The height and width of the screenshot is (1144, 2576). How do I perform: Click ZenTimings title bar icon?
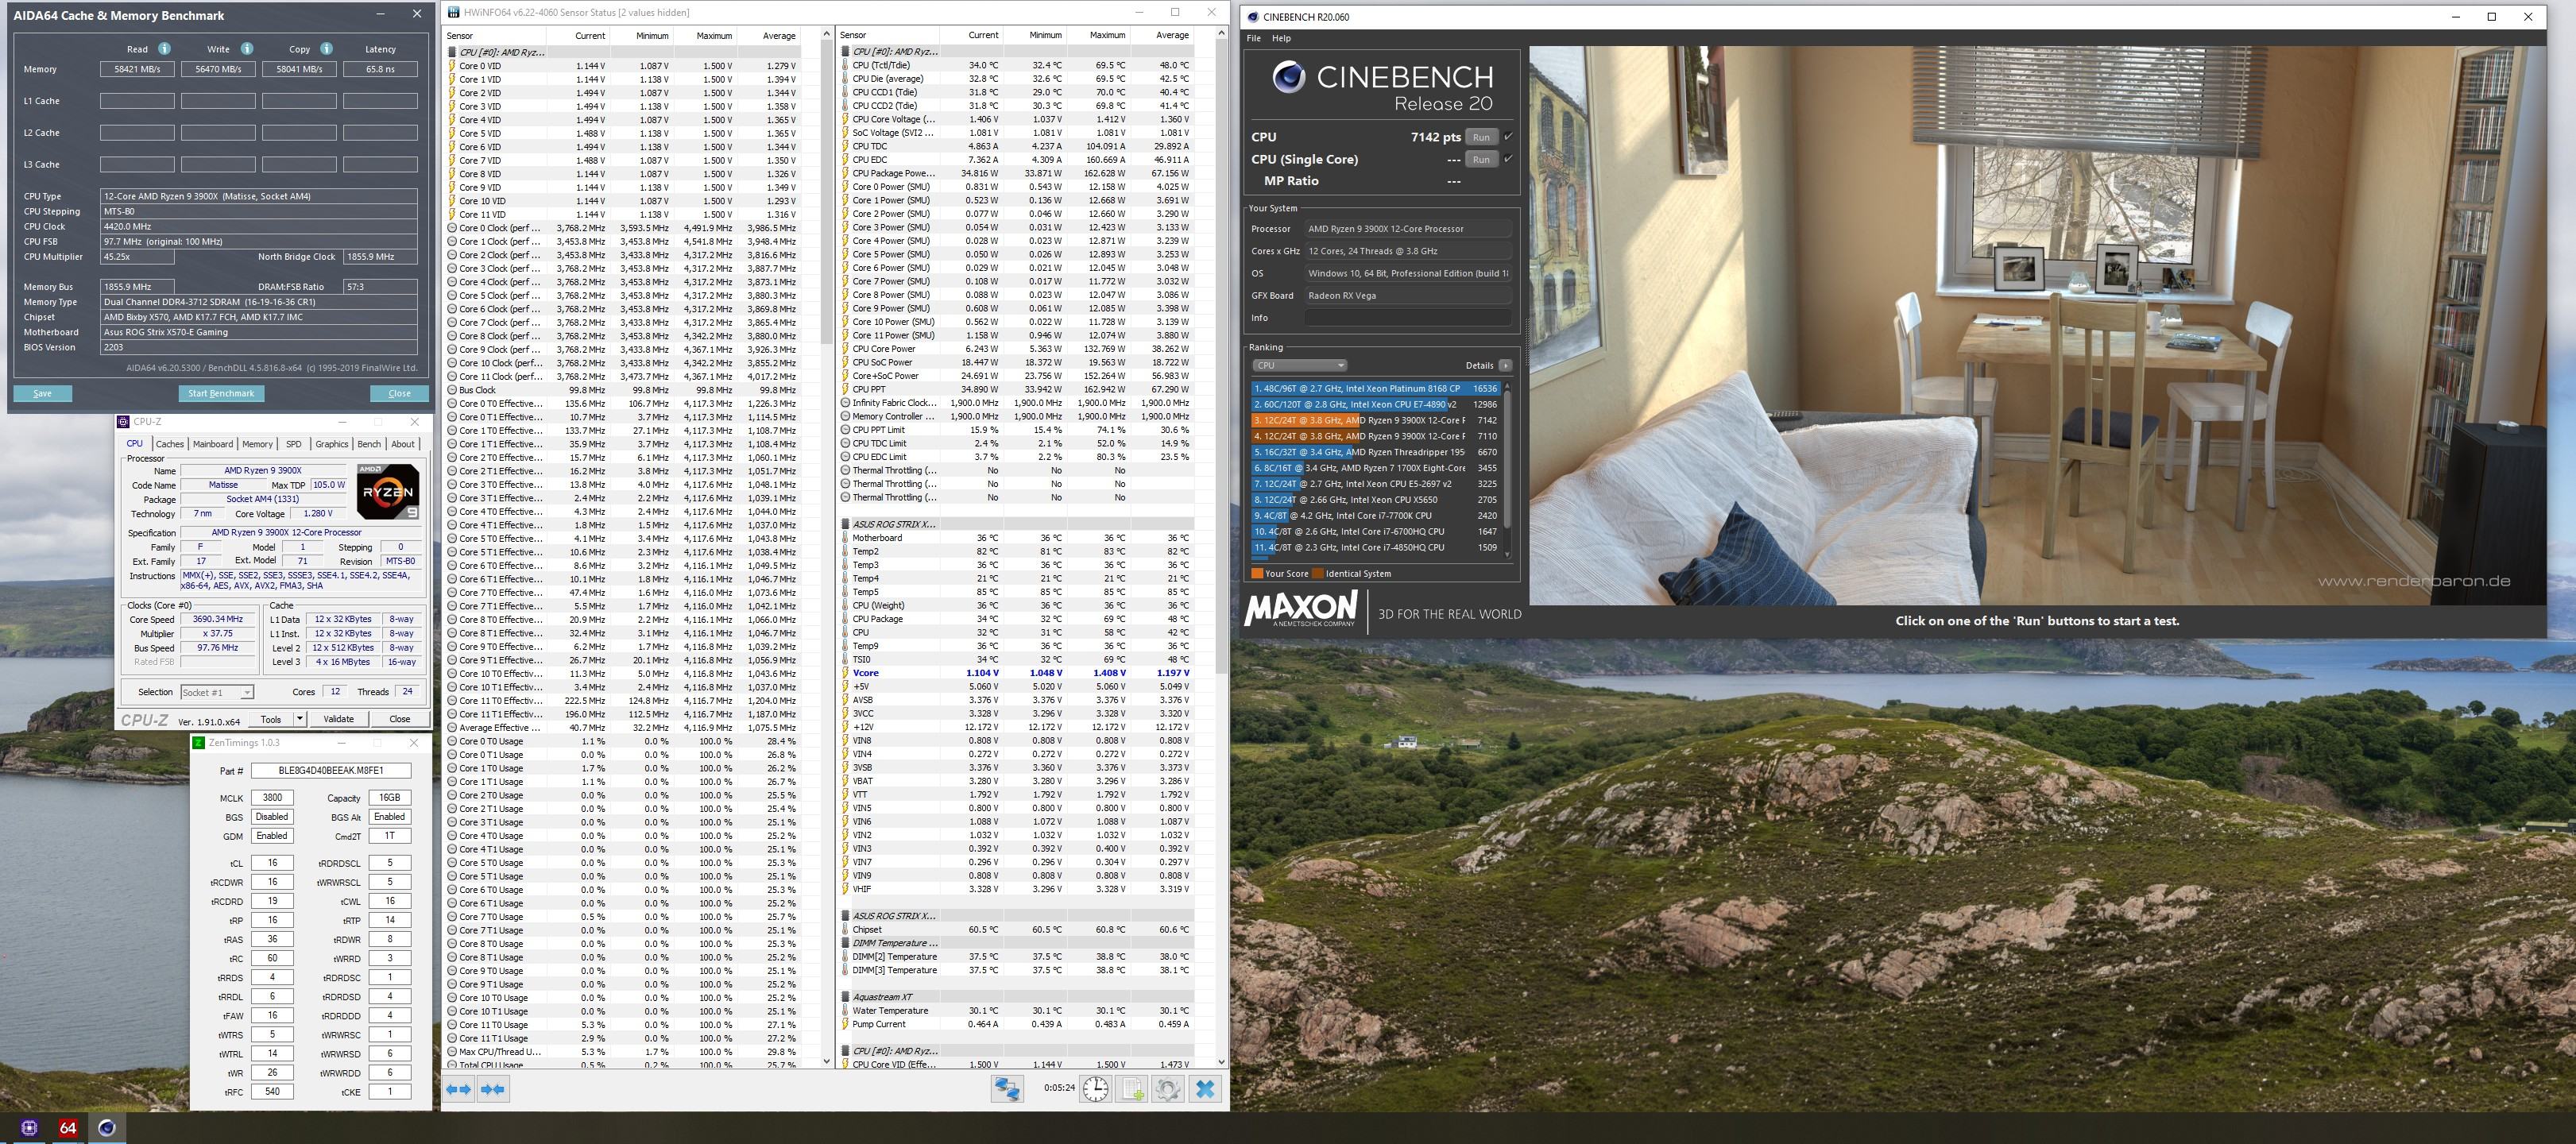199,743
